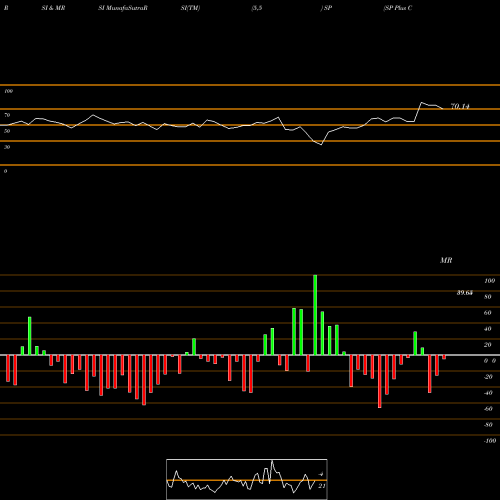Click the 70 label on RSI scale

pyautogui.click(x=7, y=115)
